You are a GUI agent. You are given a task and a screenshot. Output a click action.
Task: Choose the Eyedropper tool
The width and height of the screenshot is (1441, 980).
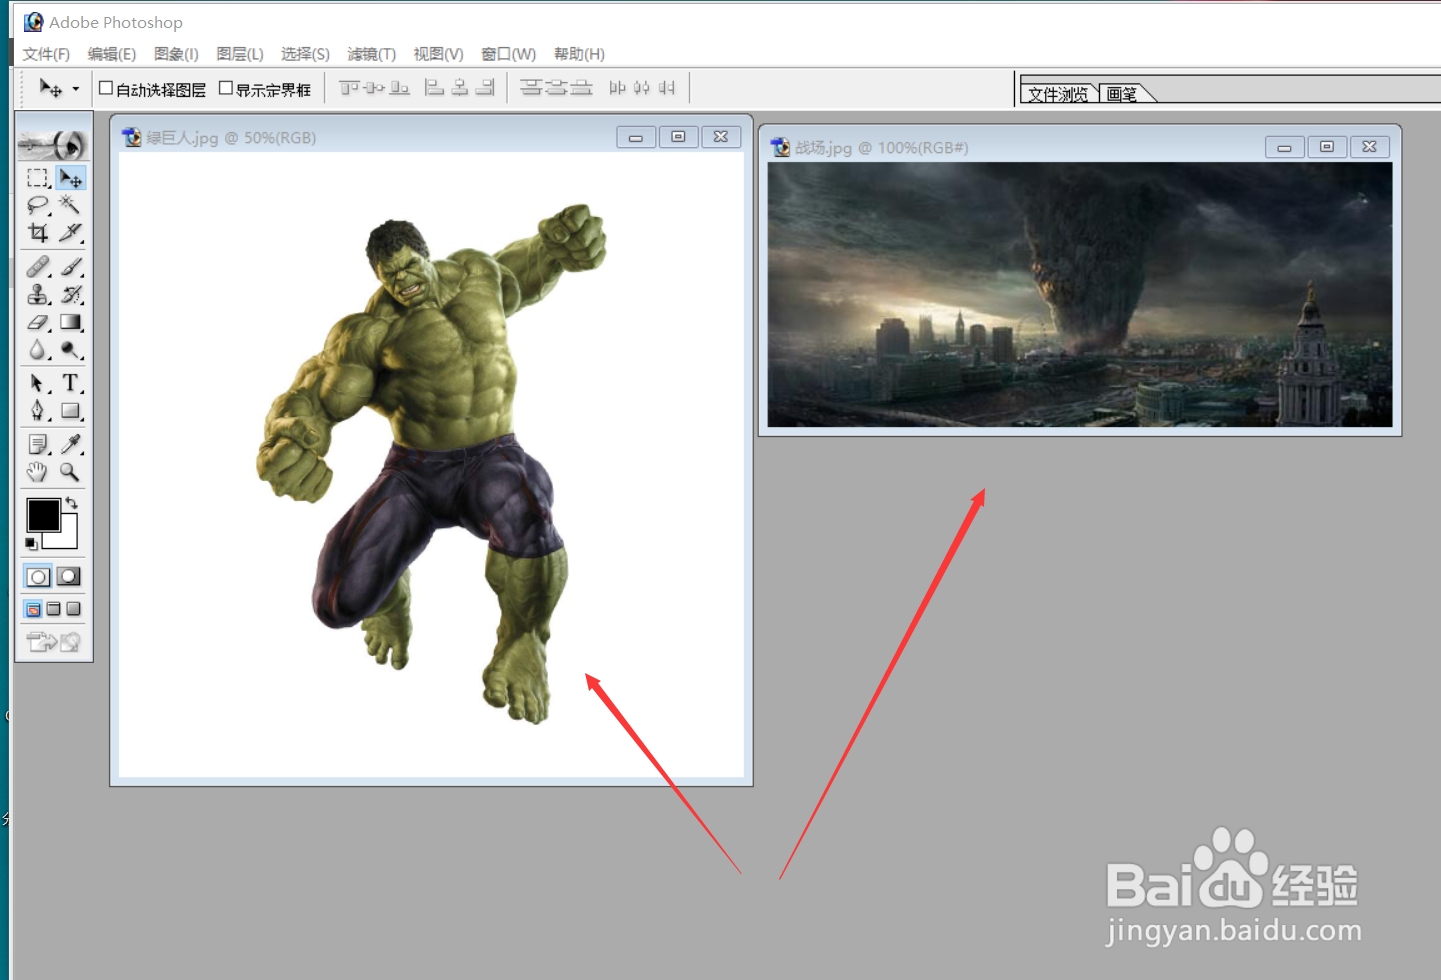(70, 444)
